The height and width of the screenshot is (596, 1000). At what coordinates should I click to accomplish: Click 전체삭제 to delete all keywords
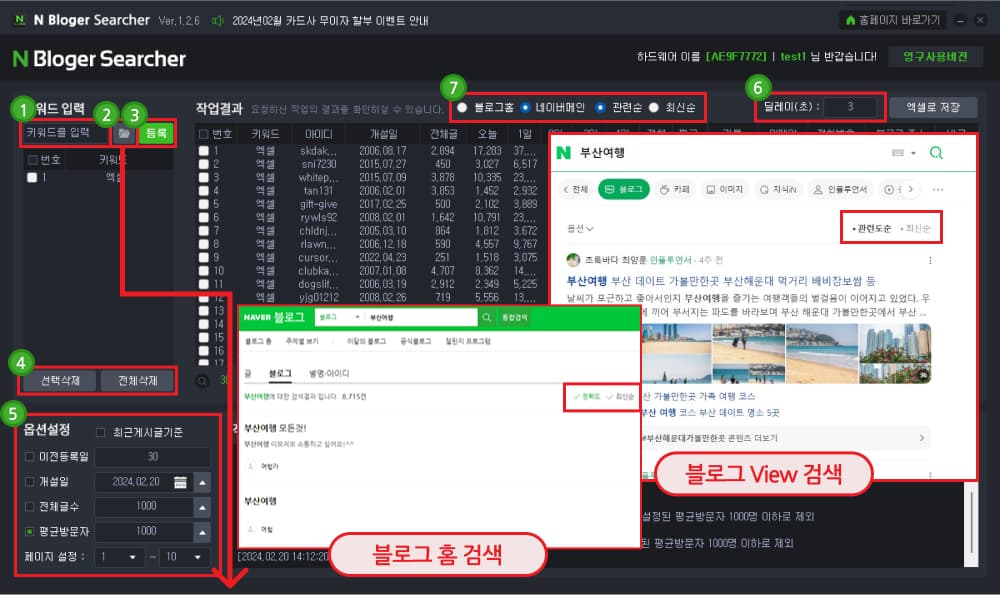point(137,381)
